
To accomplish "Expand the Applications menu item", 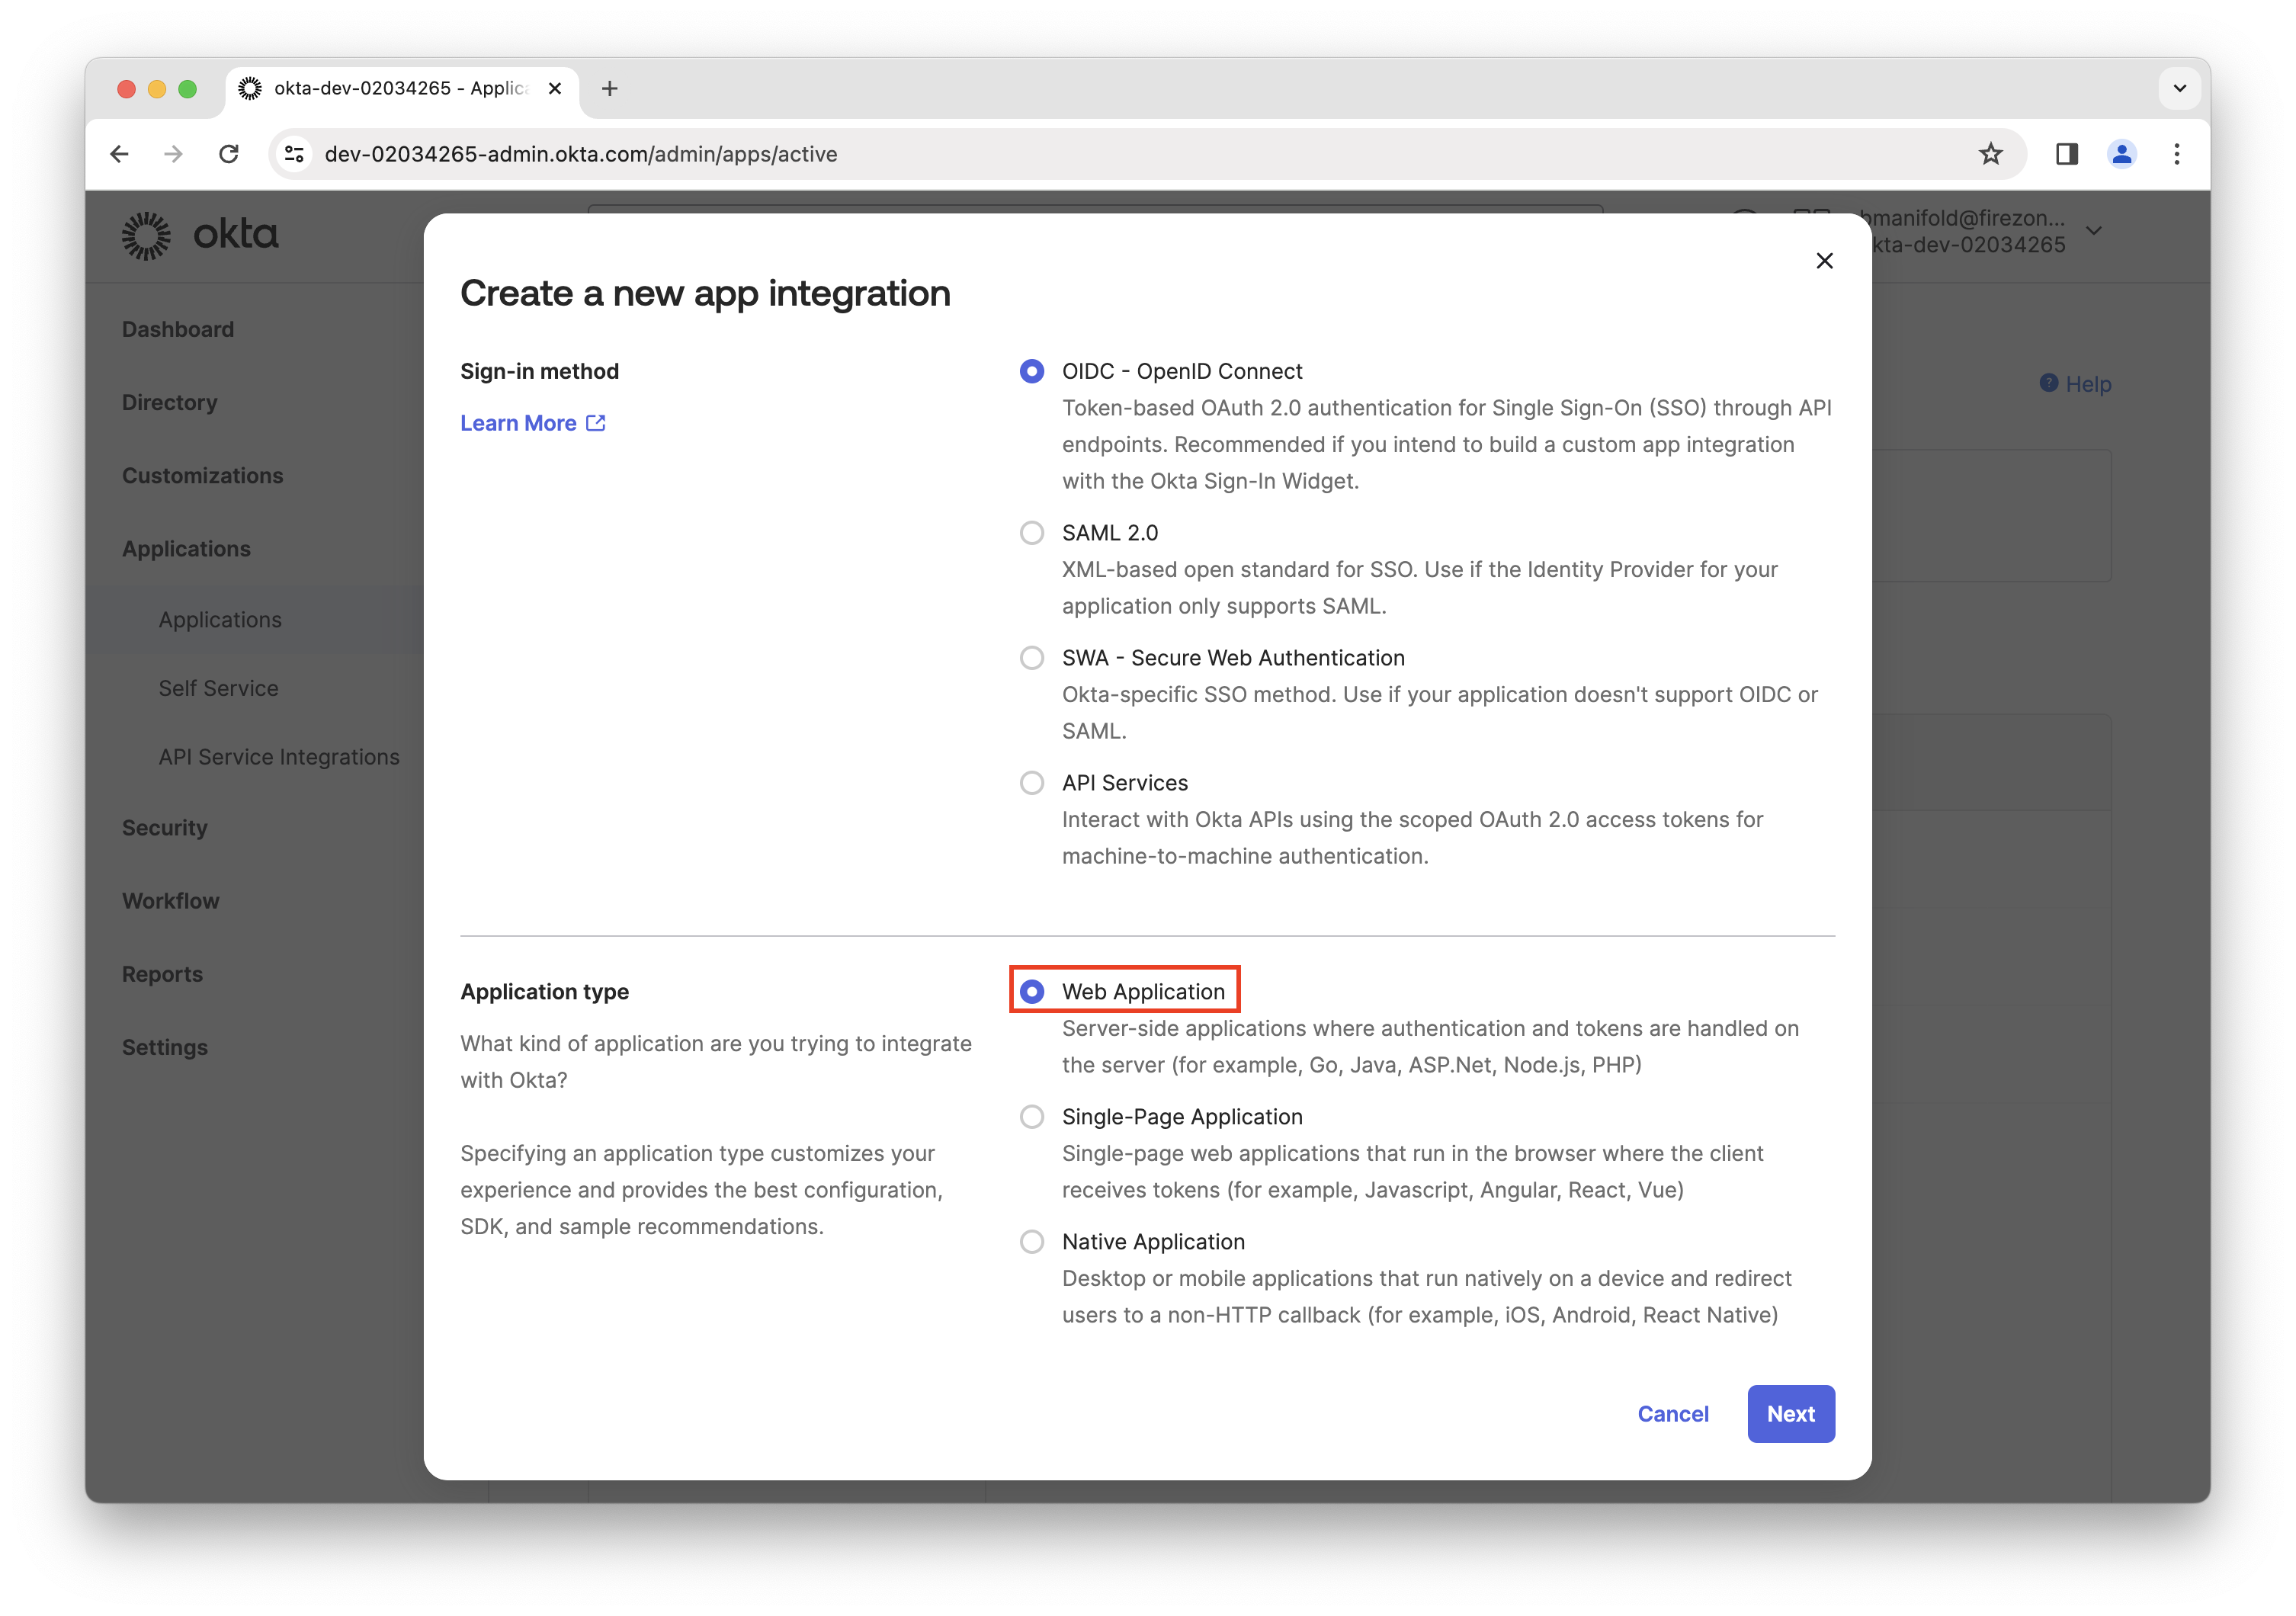I will click(187, 547).
